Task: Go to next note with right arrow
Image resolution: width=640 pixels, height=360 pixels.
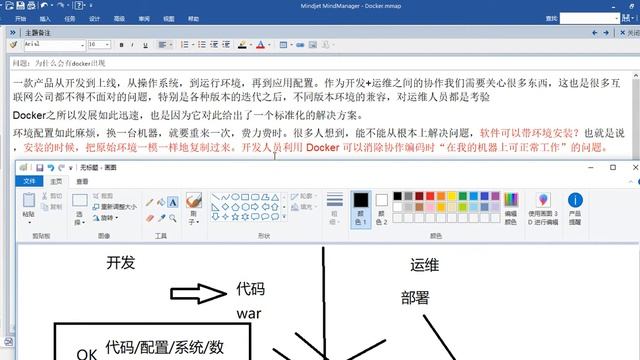Action: coord(606,33)
